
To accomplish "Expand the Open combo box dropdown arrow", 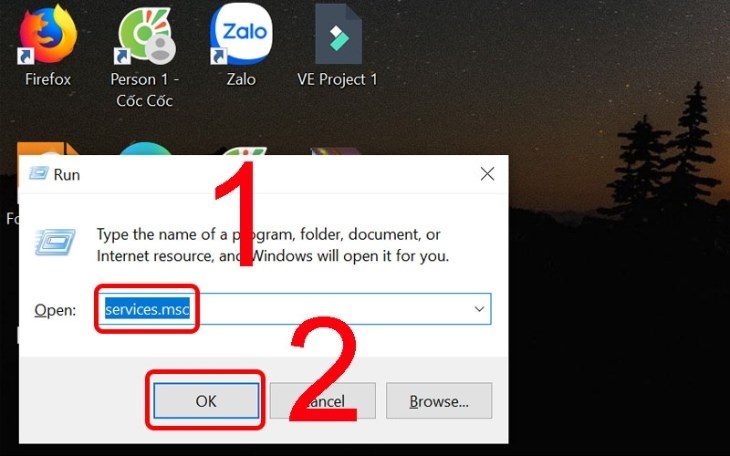I will point(479,309).
